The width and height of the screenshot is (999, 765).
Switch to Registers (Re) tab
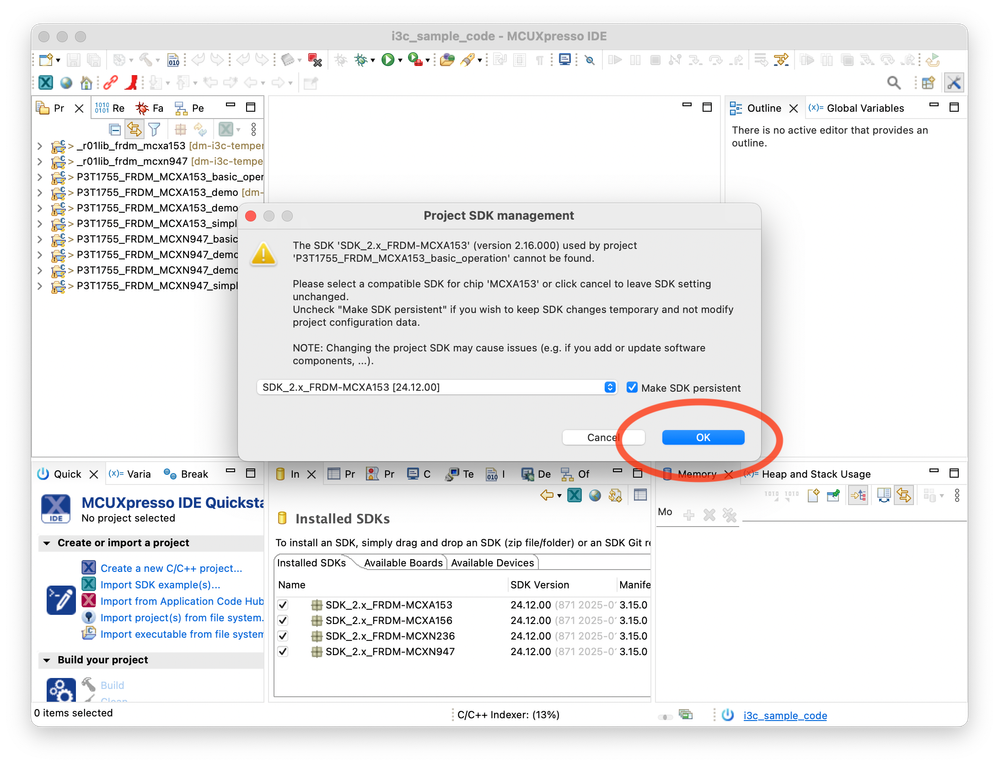click(x=110, y=108)
